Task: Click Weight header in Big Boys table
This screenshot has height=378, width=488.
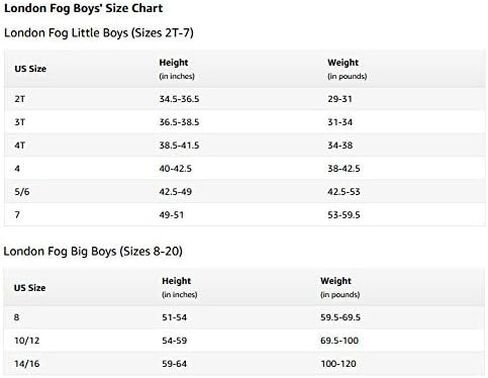Action: tap(336, 281)
